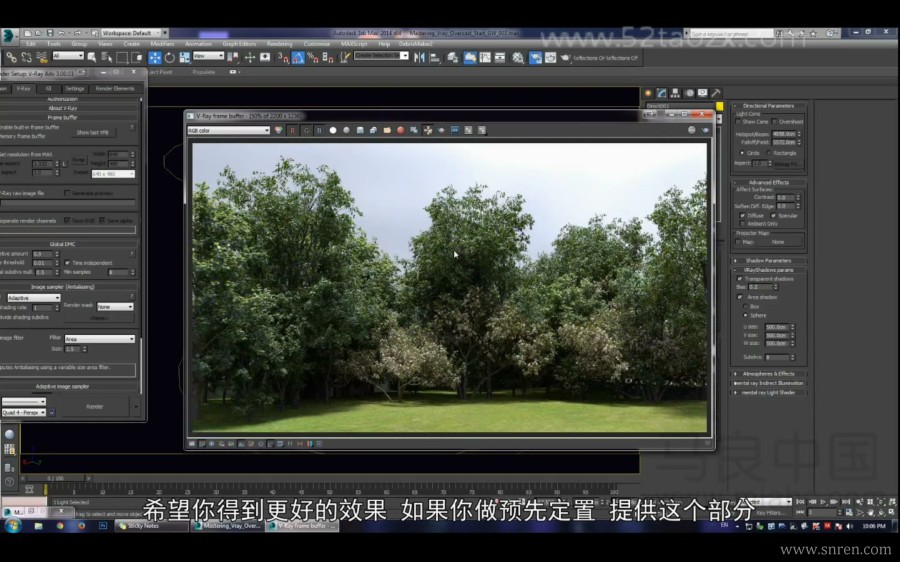Click the Render button in Render Setup
The height and width of the screenshot is (562, 900).
(95, 406)
